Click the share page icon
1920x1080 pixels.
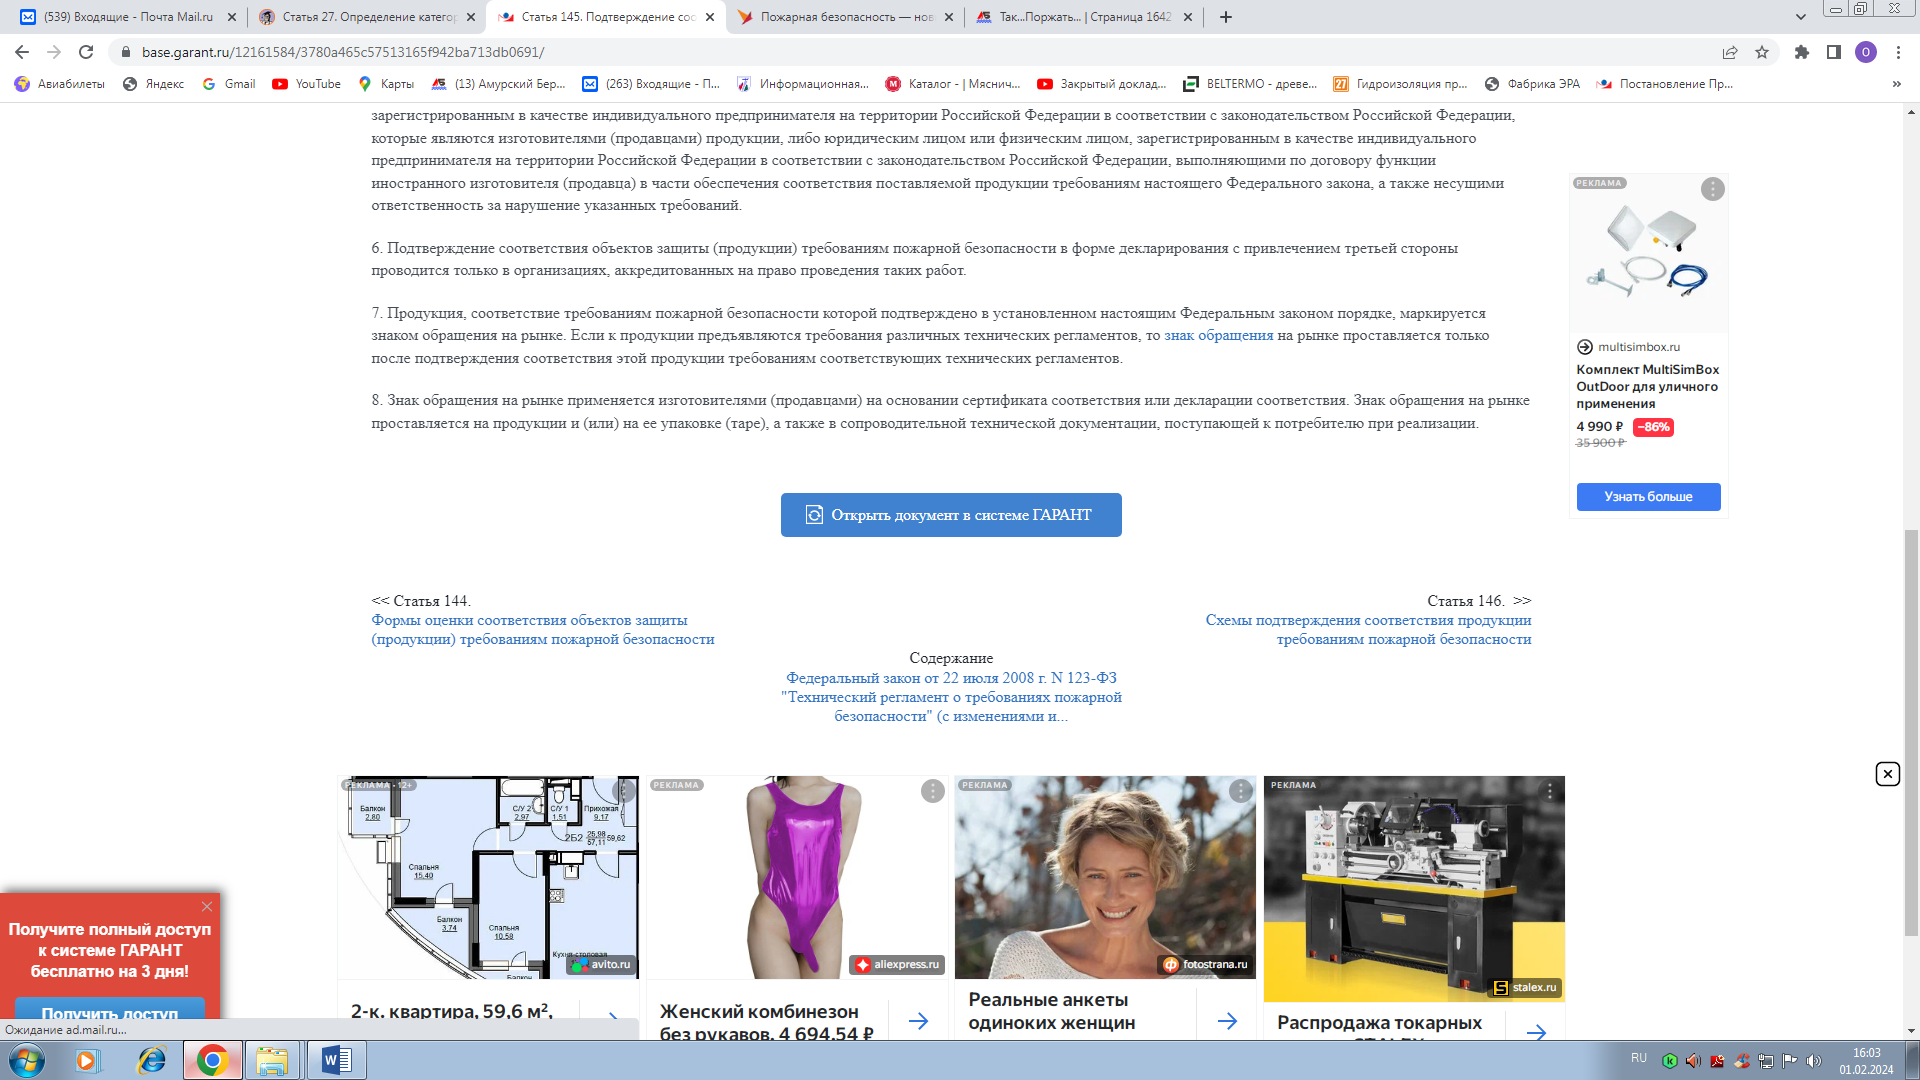1730,52
